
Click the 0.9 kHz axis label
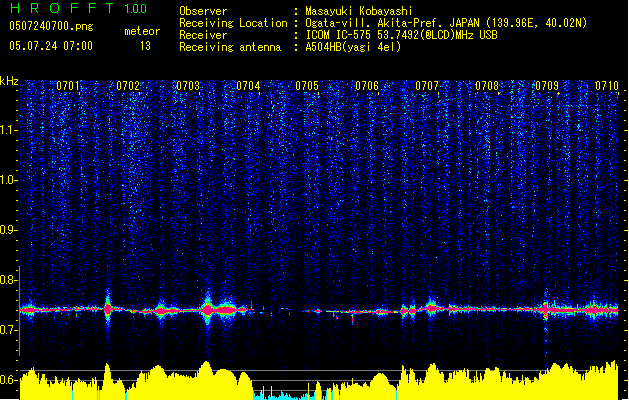pyautogui.click(x=8, y=230)
